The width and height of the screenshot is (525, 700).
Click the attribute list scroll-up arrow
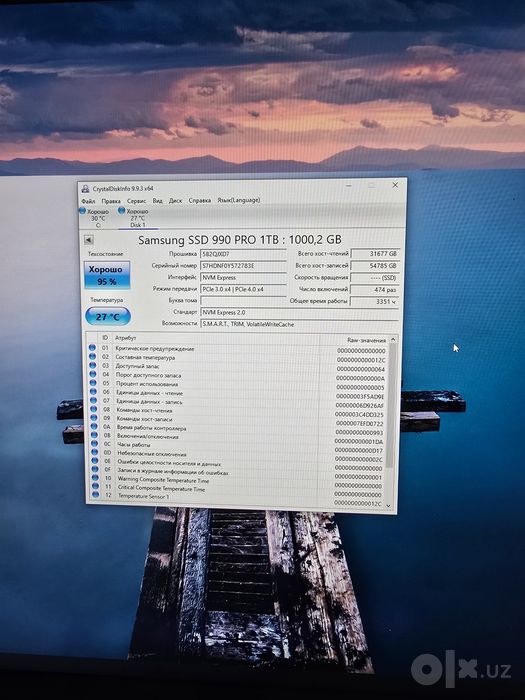[x=393, y=340]
